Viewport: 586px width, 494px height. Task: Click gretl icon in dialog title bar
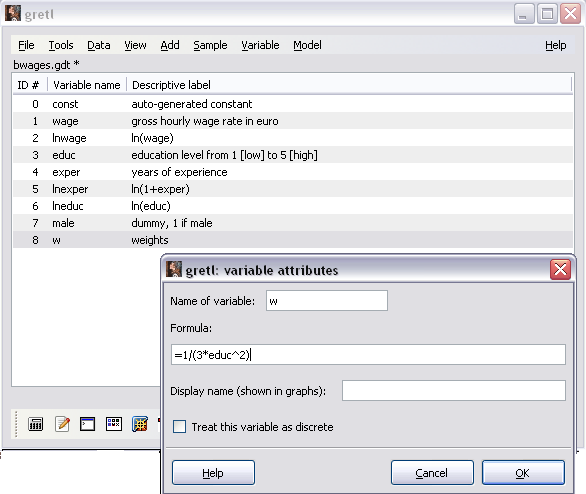[x=174, y=269]
